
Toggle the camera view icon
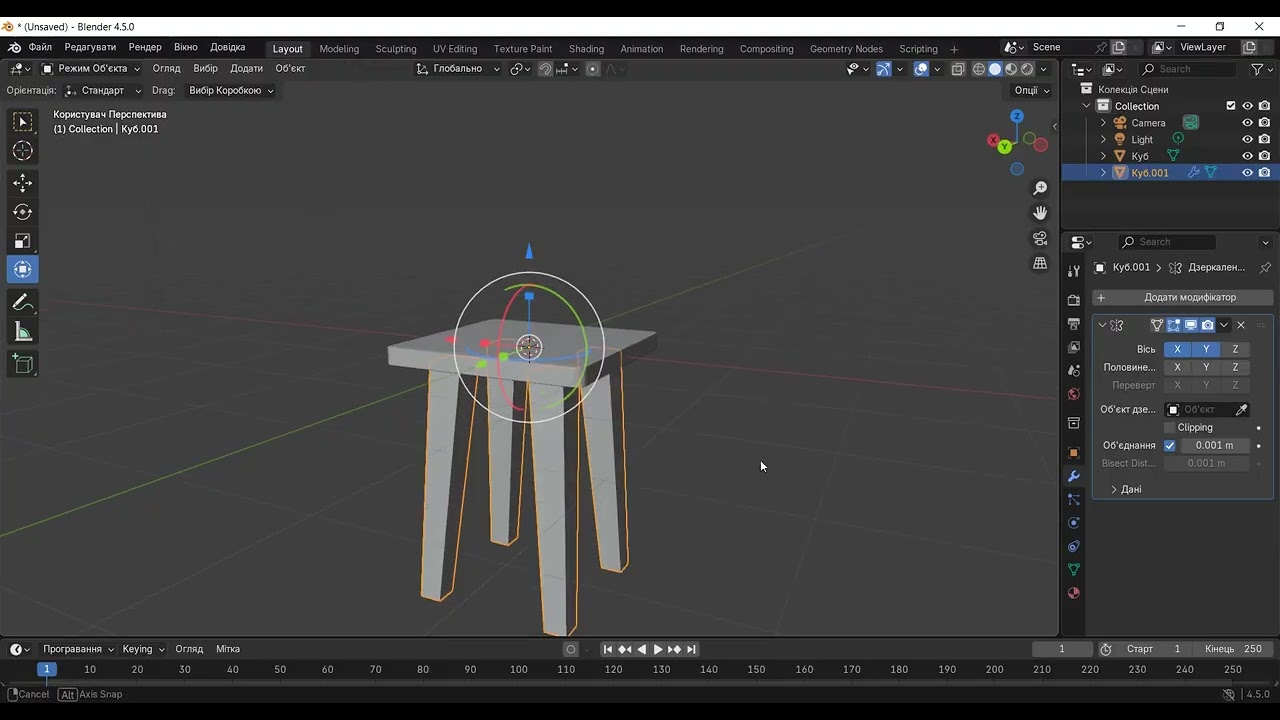coord(1040,238)
